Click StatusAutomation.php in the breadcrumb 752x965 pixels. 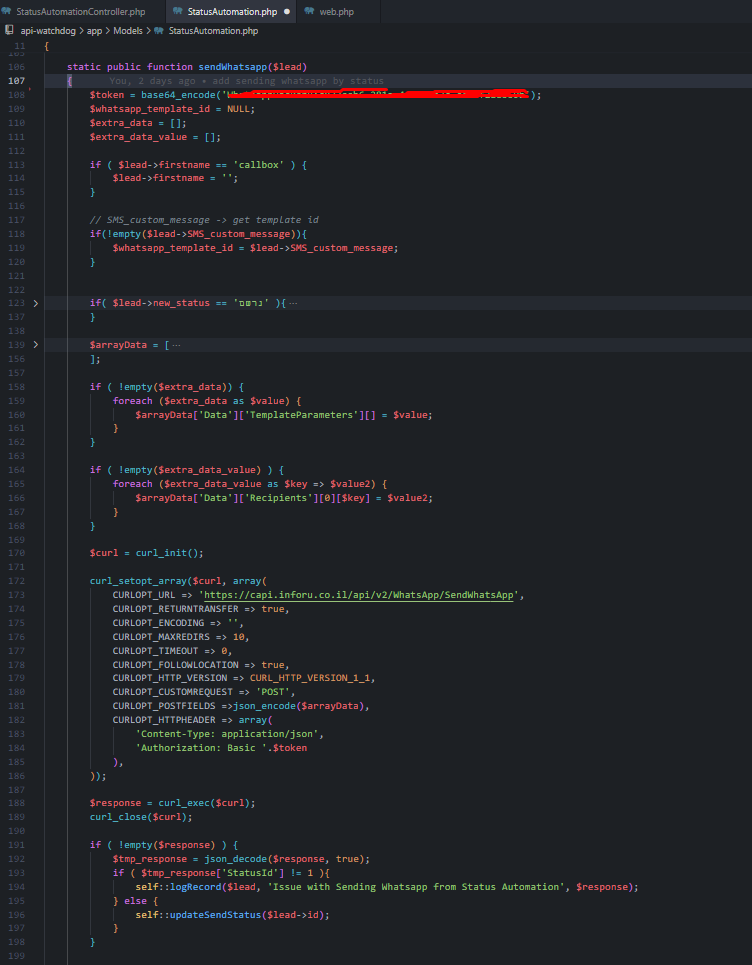213,31
